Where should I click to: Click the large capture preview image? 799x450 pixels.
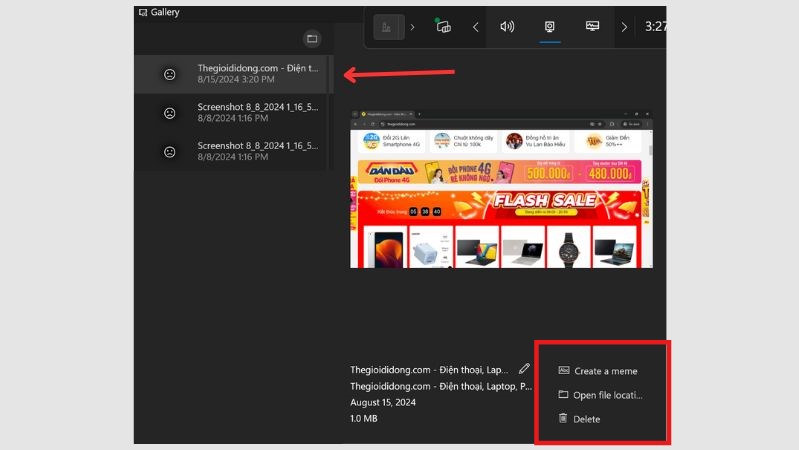coord(501,189)
